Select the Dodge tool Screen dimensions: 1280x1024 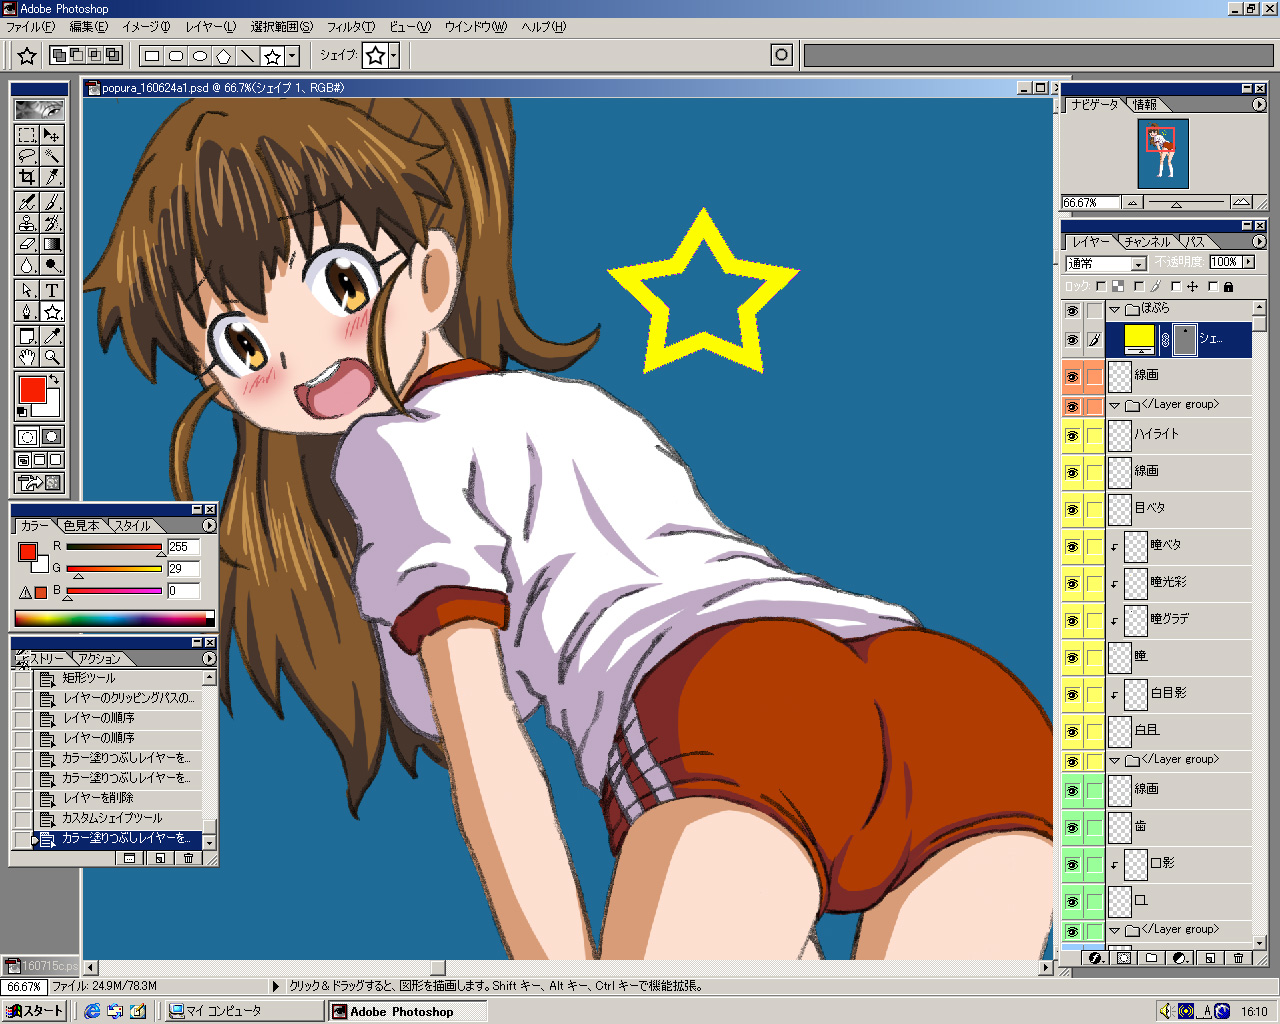point(52,265)
